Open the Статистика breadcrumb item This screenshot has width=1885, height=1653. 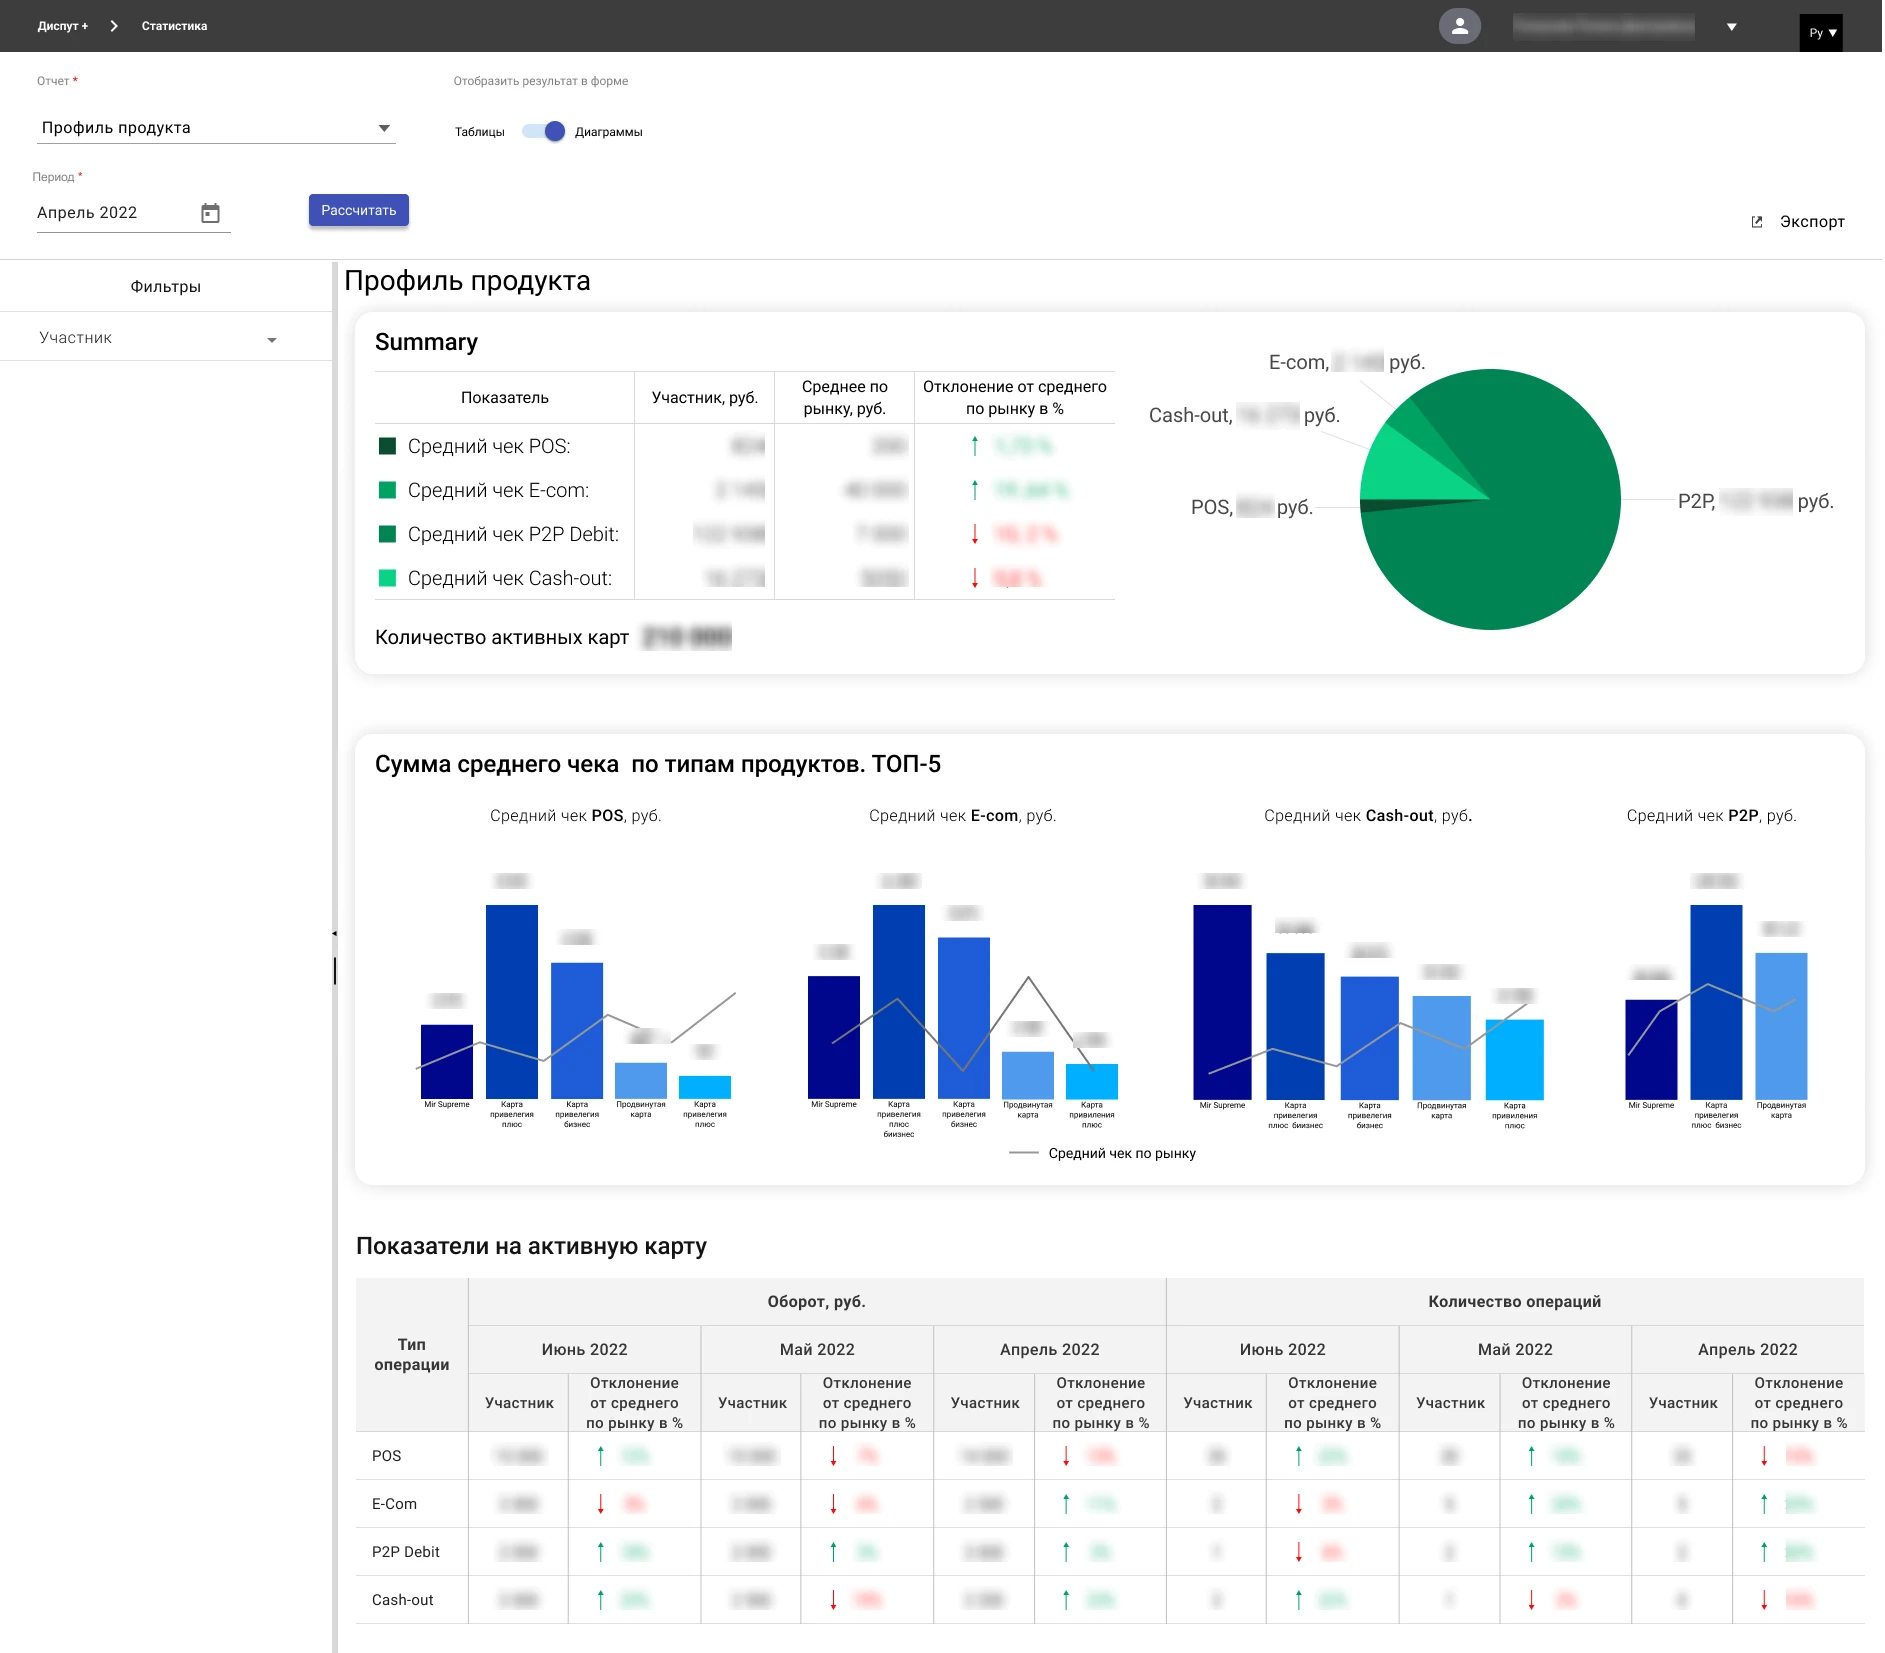pyautogui.click(x=174, y=26)
